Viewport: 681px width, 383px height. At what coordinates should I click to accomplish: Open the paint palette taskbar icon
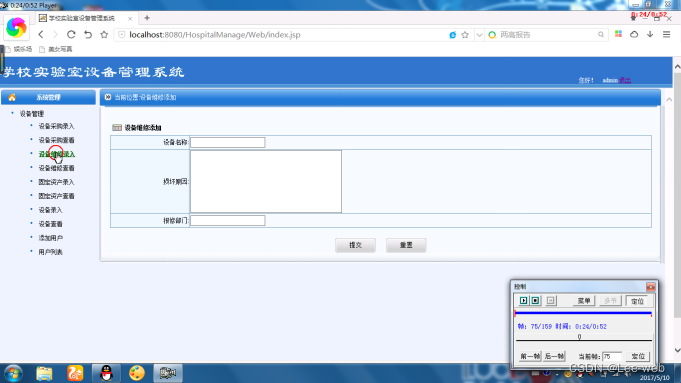137,373
